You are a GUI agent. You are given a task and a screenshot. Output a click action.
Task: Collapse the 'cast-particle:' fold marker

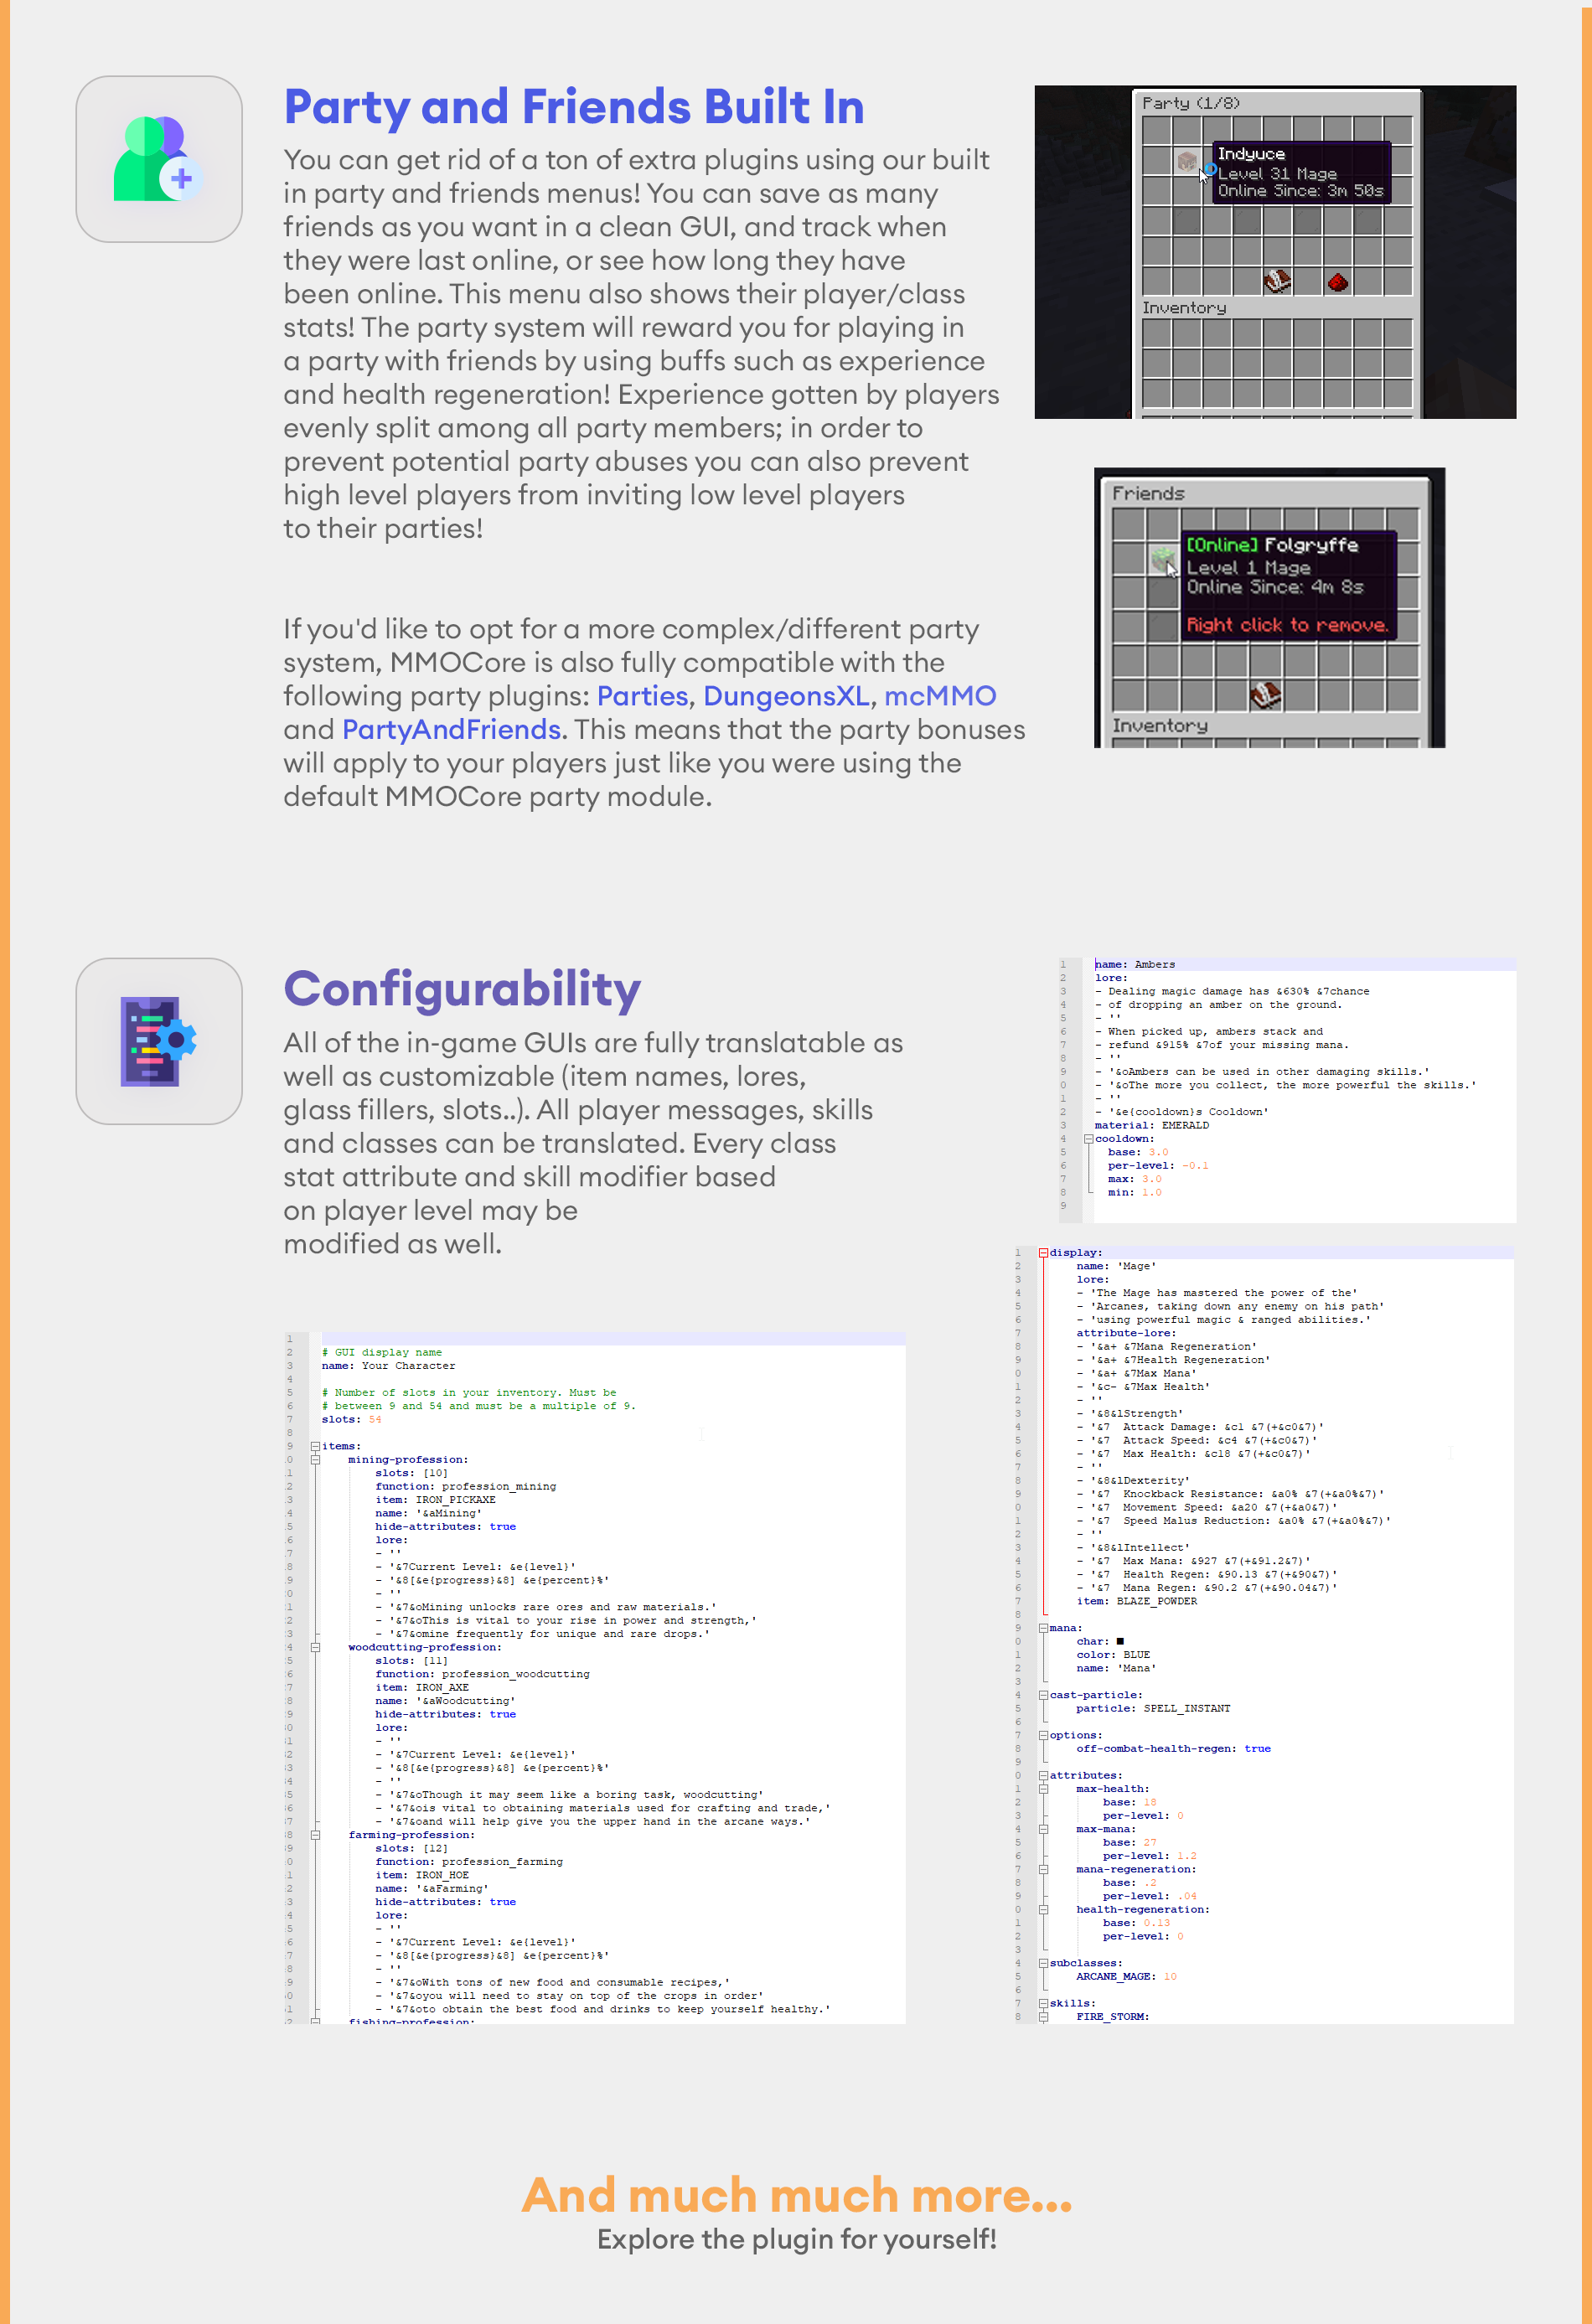click(1043, 1695)
